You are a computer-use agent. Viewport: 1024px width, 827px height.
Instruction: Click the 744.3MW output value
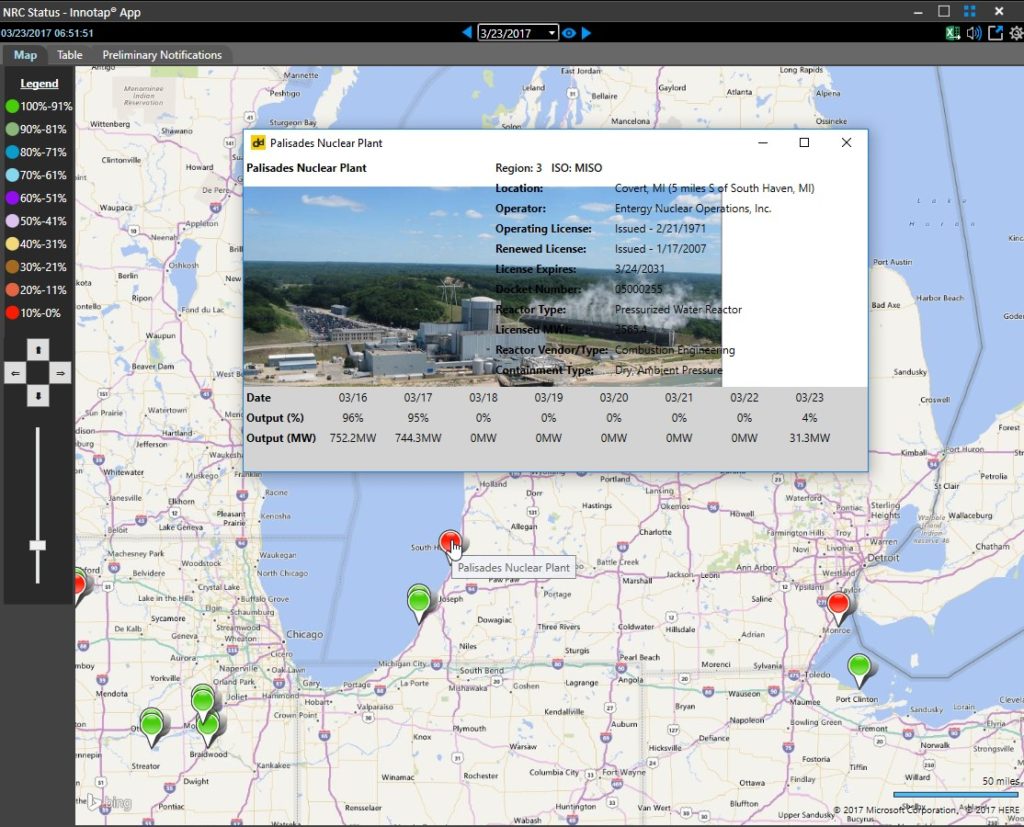[x=418, y=438]
